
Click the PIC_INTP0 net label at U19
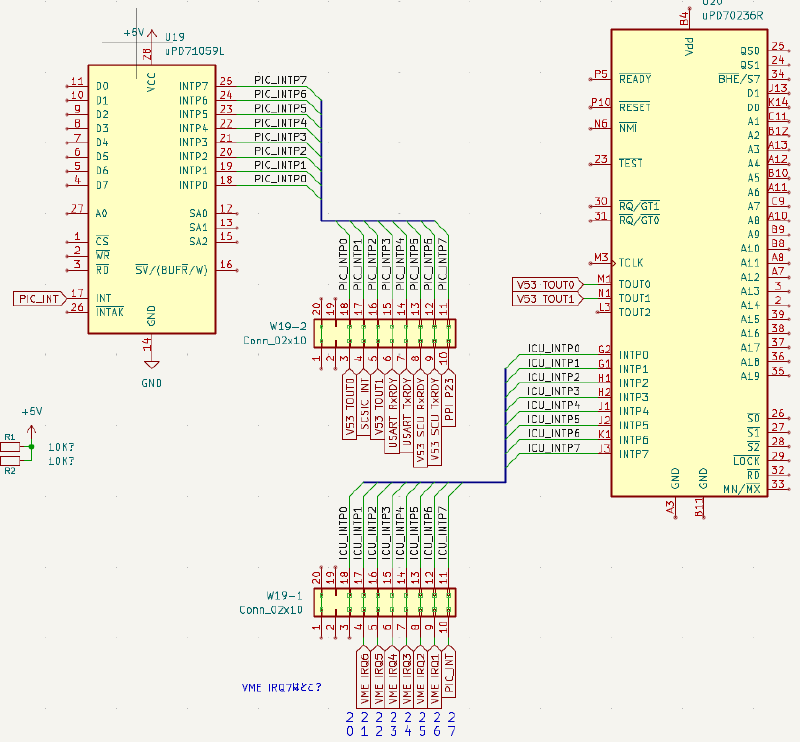(x=279, y=178)
